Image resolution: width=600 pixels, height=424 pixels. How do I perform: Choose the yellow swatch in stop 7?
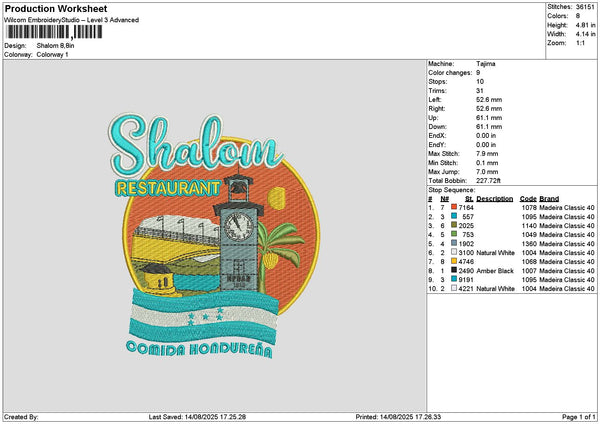(455, 261)
